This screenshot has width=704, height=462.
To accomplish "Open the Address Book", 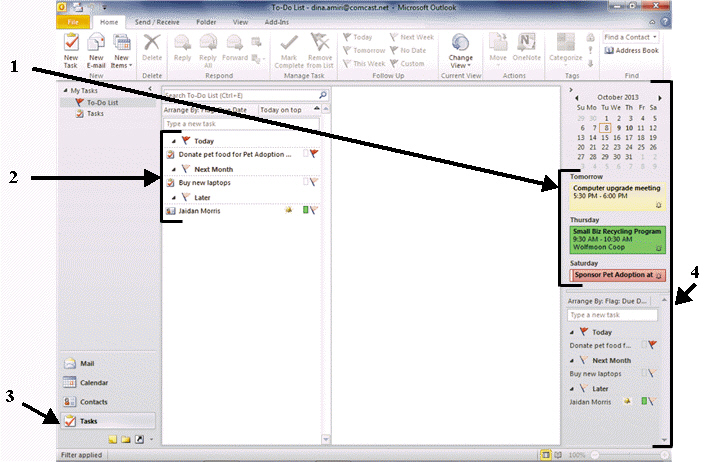I will click(632, 50).
